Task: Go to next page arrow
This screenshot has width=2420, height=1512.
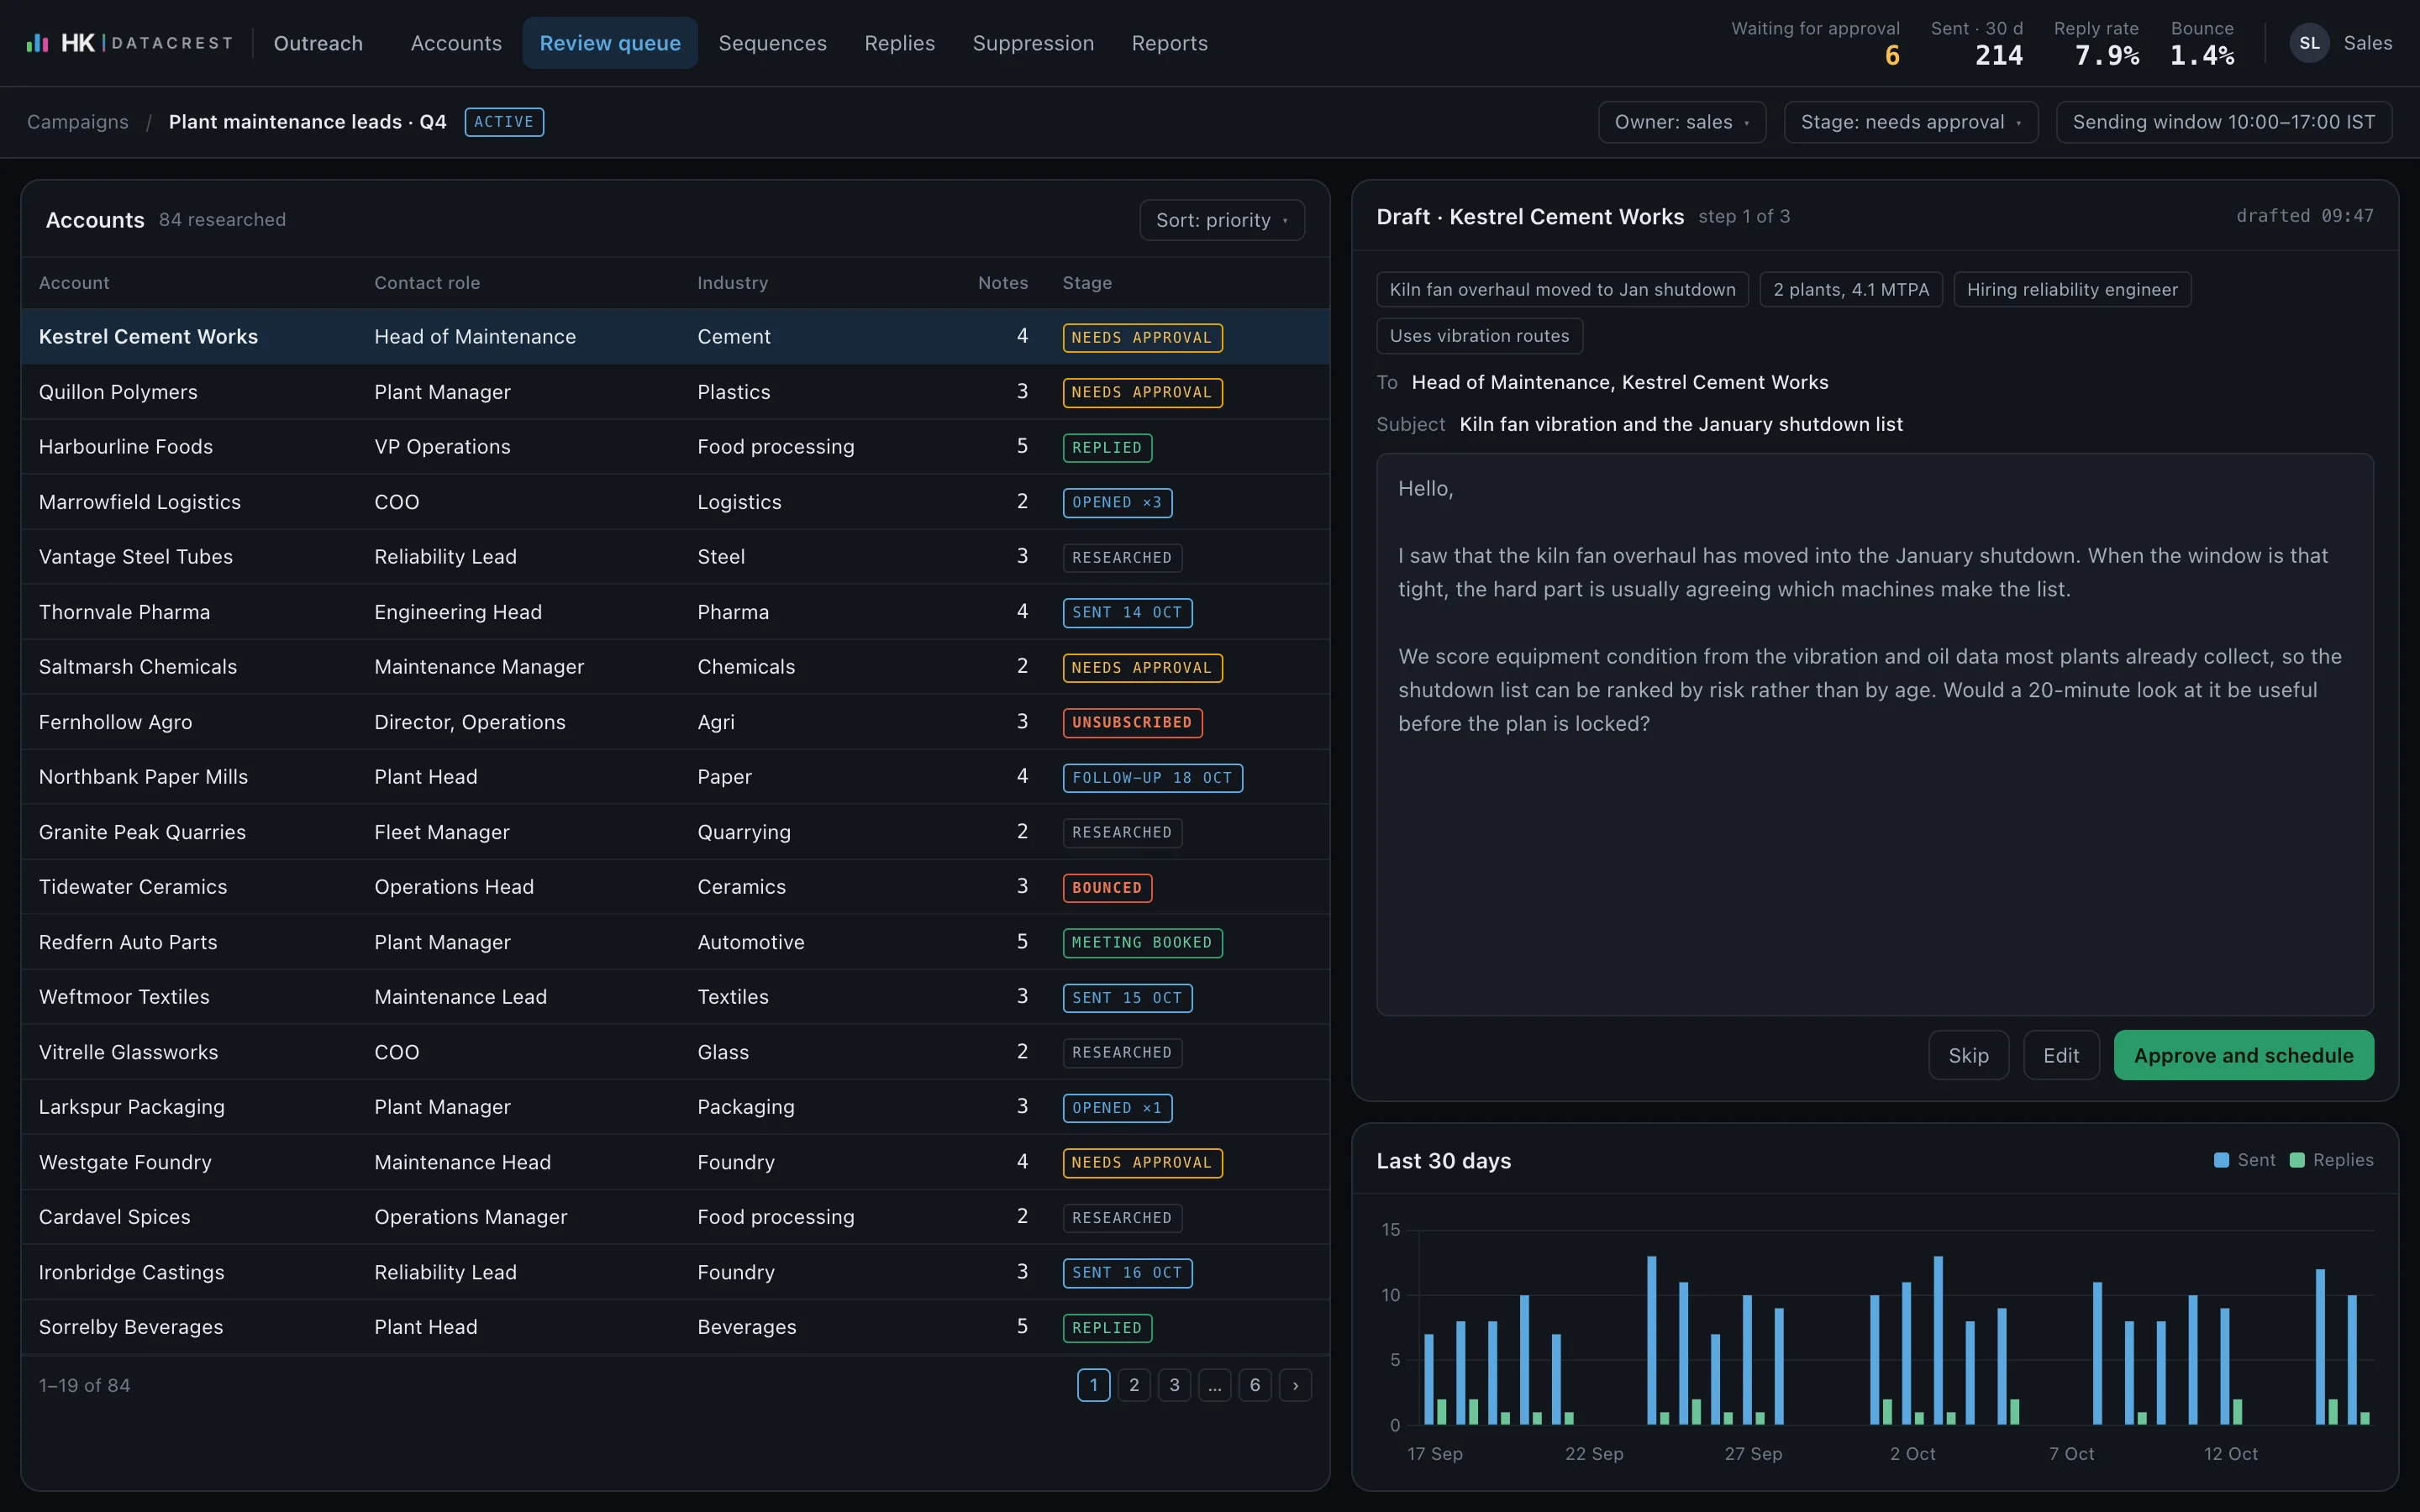Action: pyautogui.click(x=1295, y=1385)
